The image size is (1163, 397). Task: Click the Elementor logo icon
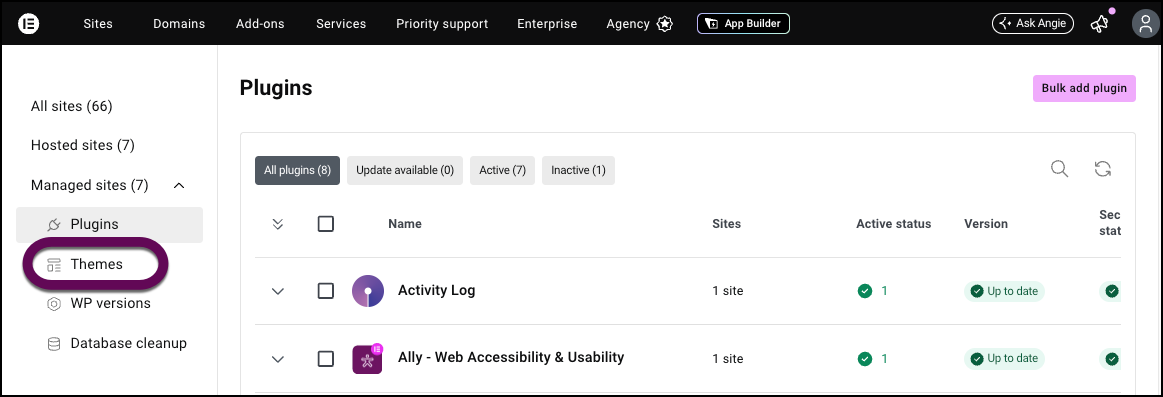pos(28,24)
